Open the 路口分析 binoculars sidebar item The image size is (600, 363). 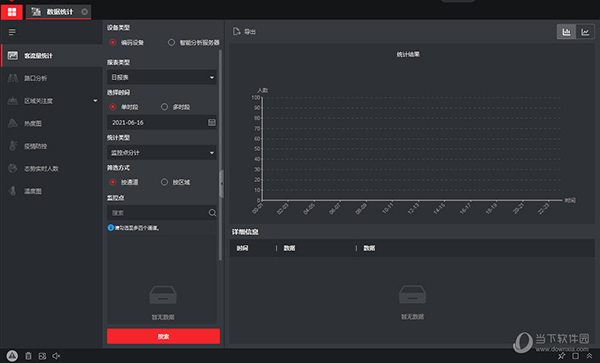[52, 78]
